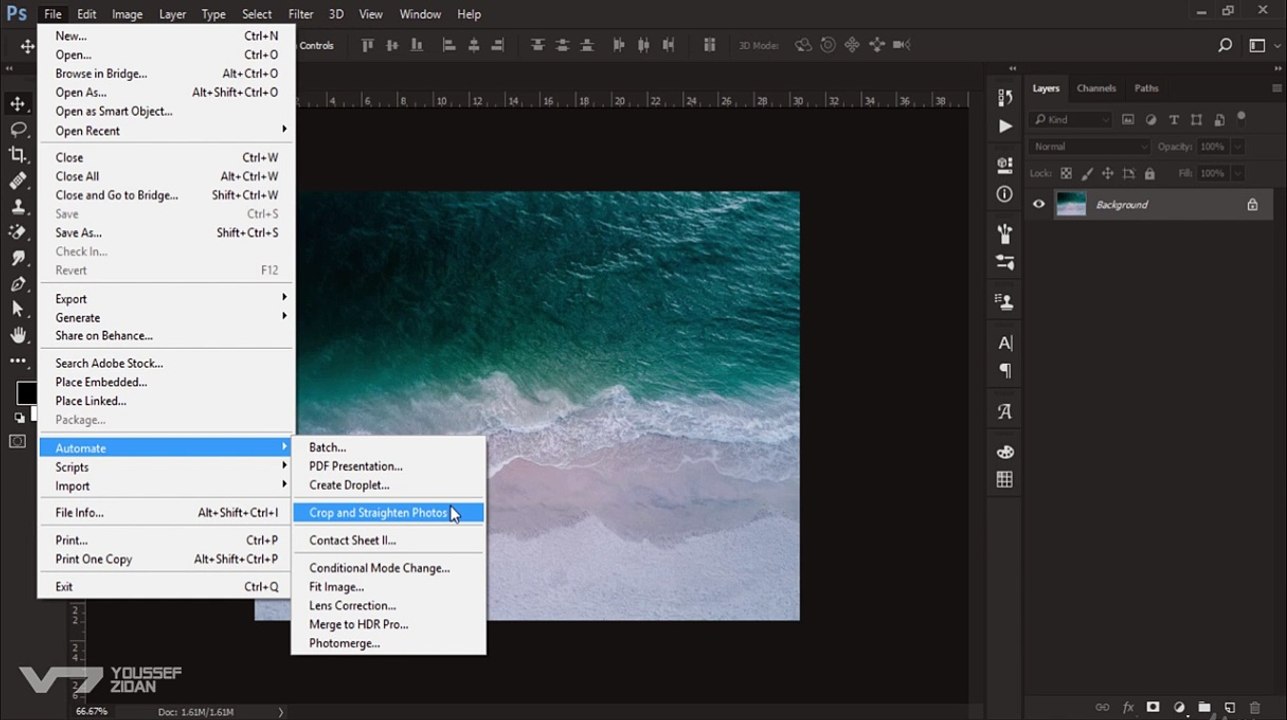Screen dimensions: 1287x720
Task: Open the Paragraph panel icon
Action: click(x=1005, y=371)
